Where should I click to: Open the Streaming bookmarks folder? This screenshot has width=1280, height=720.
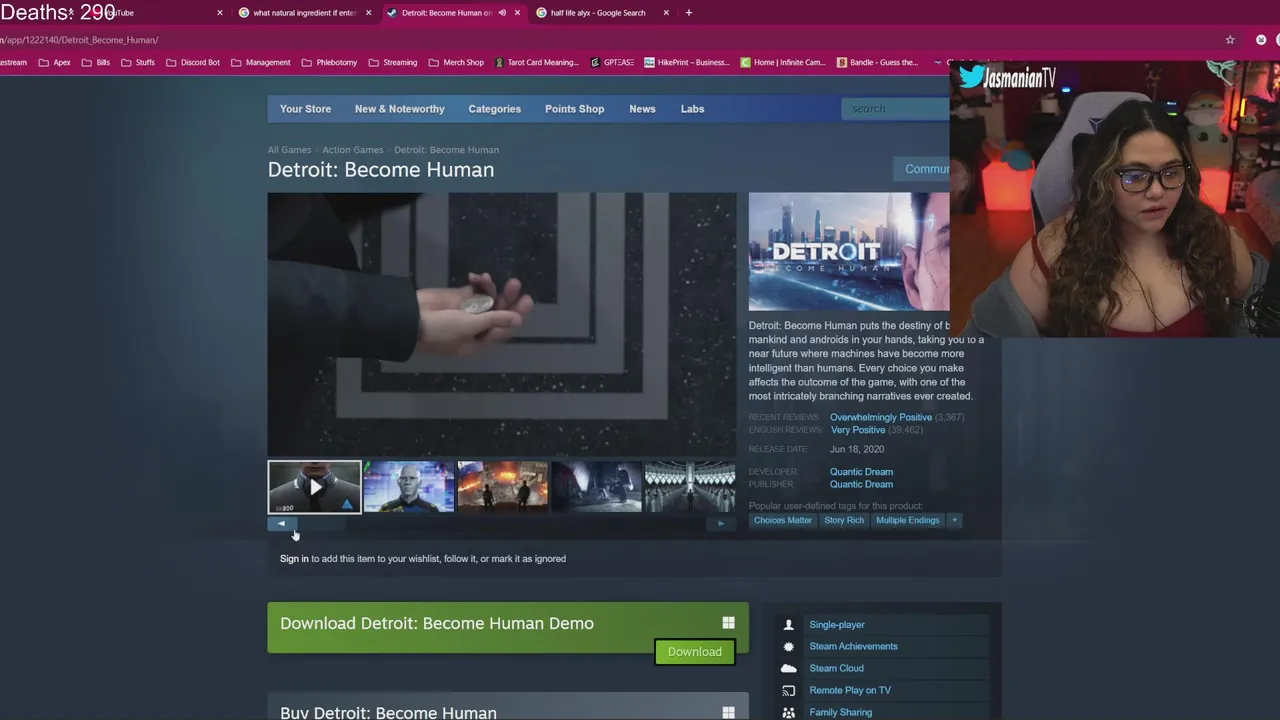coord(392,62)
